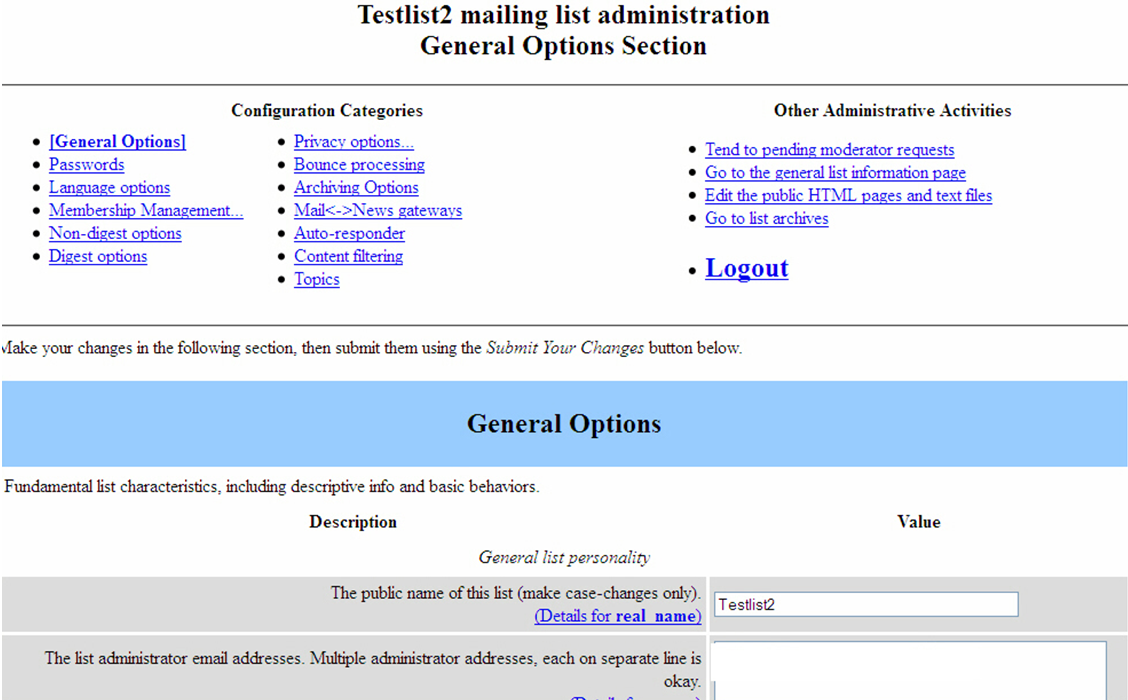1128x700 pixels.
Task: Go to the Passwords configuration page
Action: (86, 165)
